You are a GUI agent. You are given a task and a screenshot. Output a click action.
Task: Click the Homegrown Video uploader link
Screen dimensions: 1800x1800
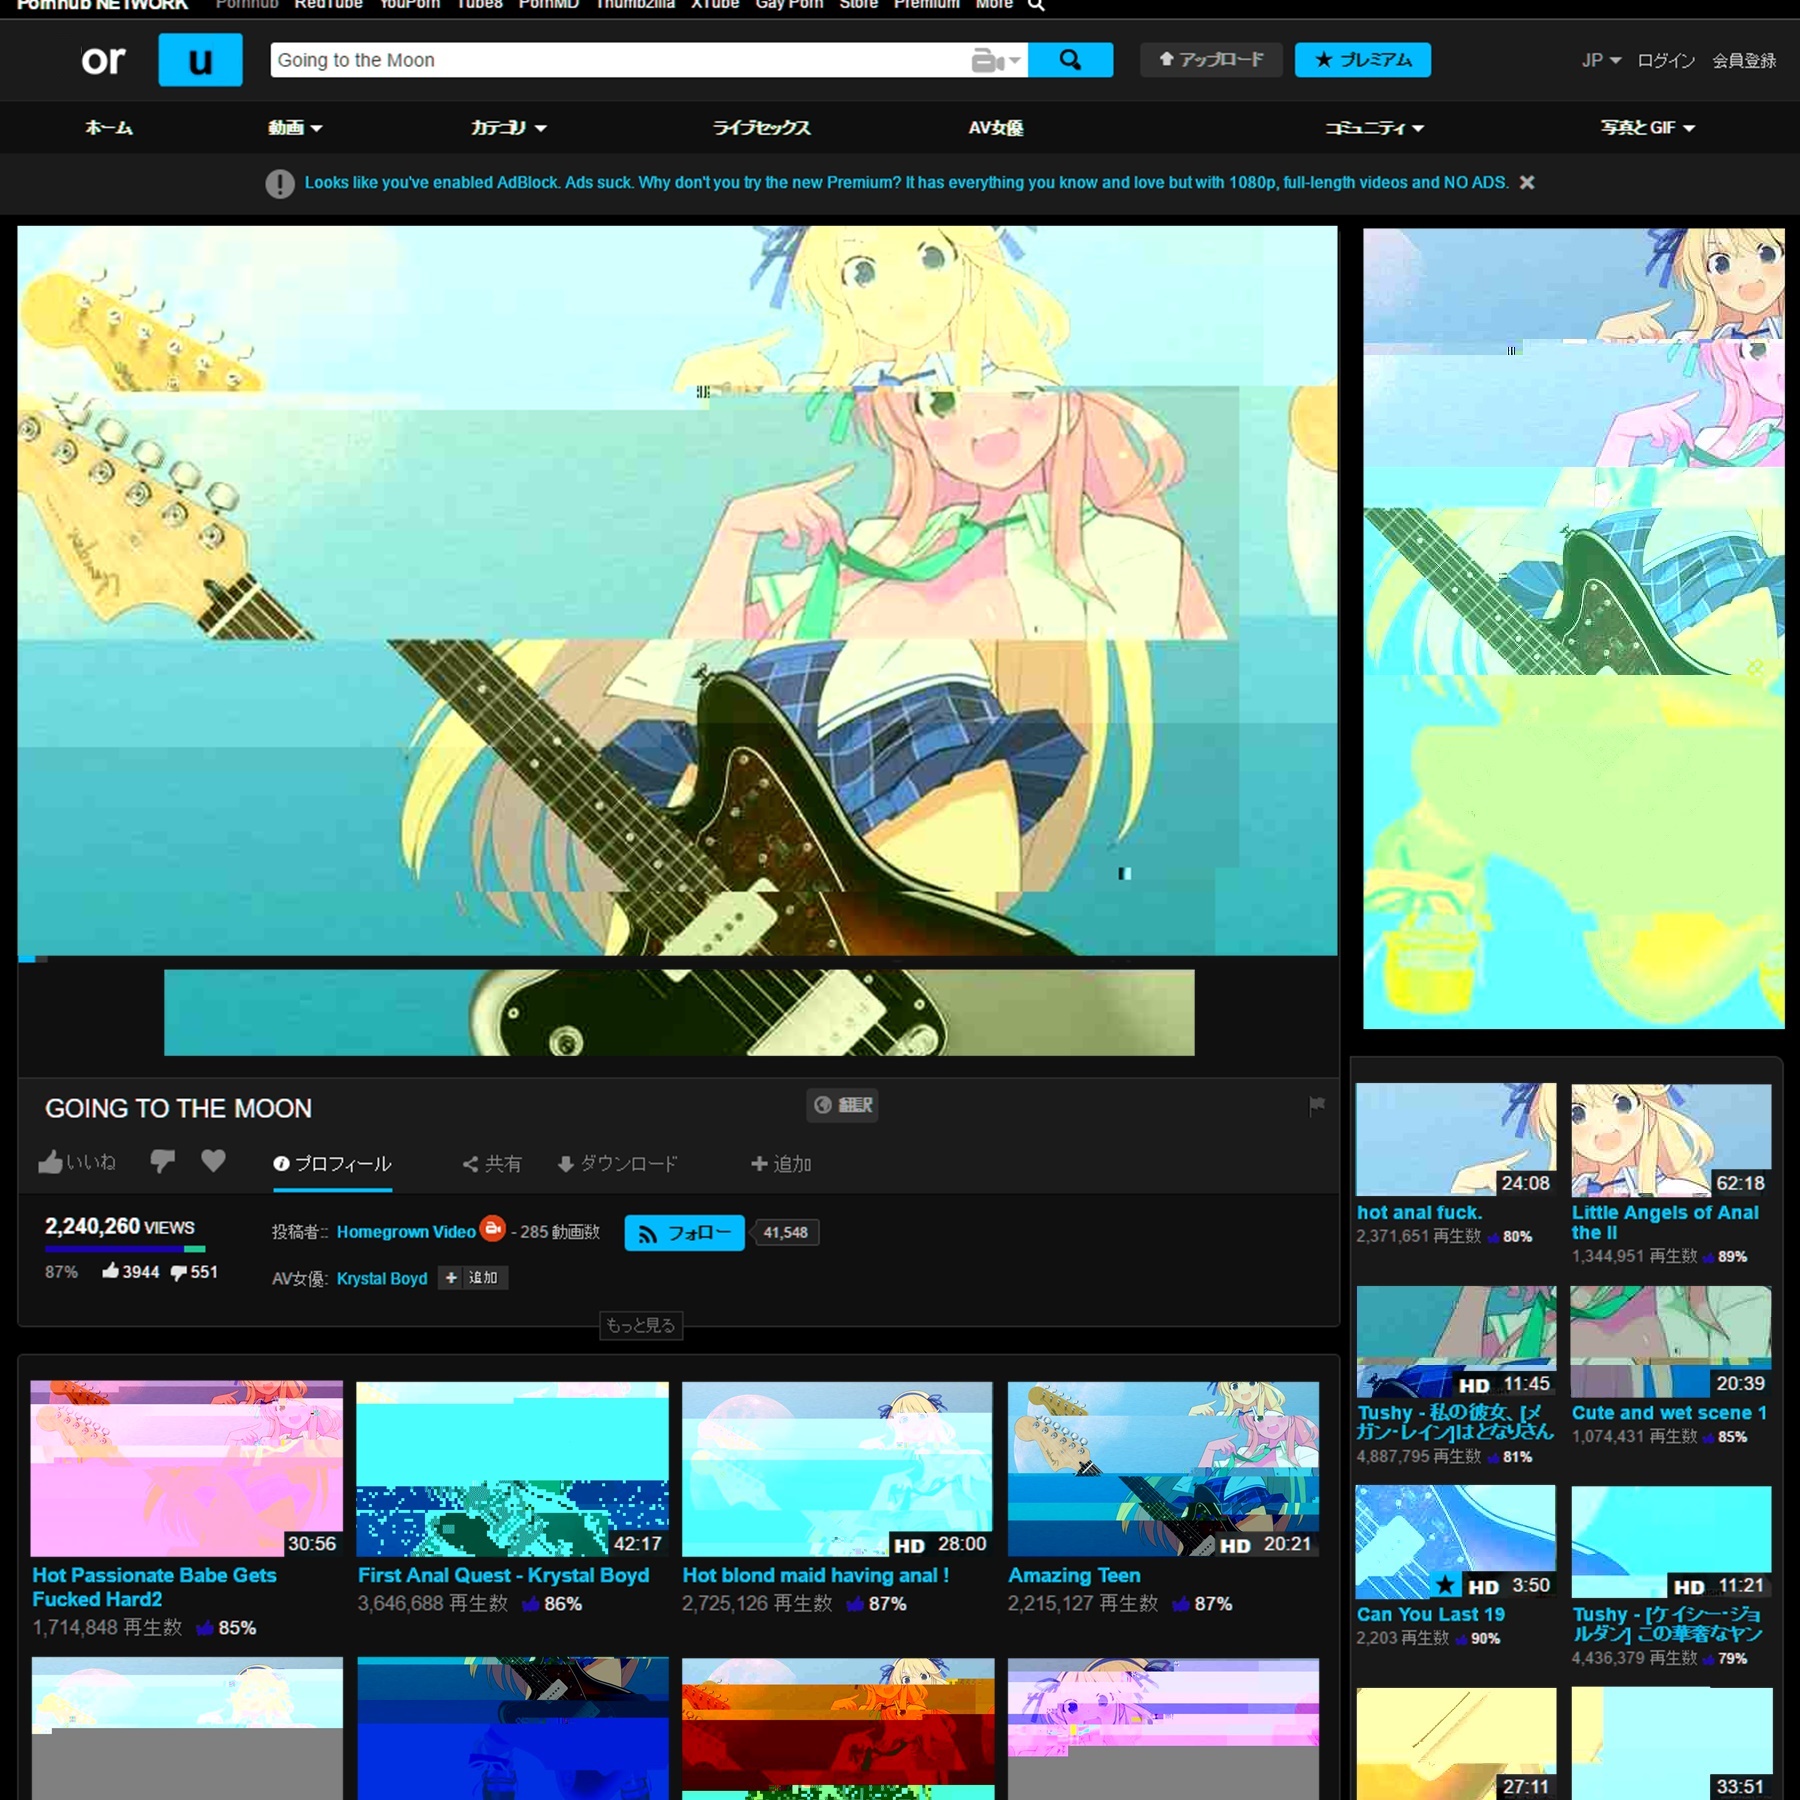(406, 1232)
